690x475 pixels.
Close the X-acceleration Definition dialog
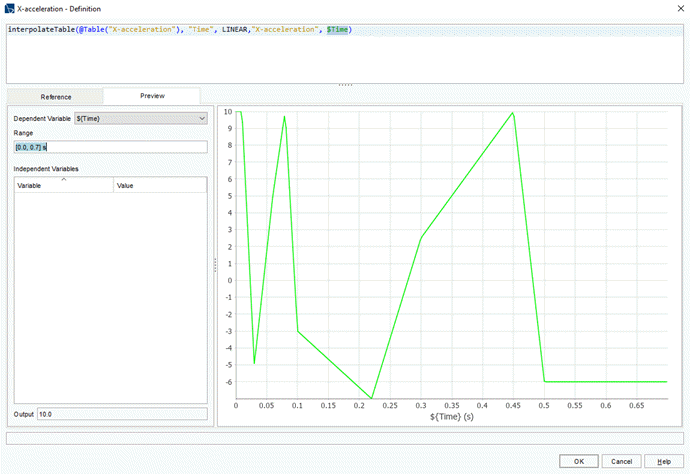pos(677,8)
